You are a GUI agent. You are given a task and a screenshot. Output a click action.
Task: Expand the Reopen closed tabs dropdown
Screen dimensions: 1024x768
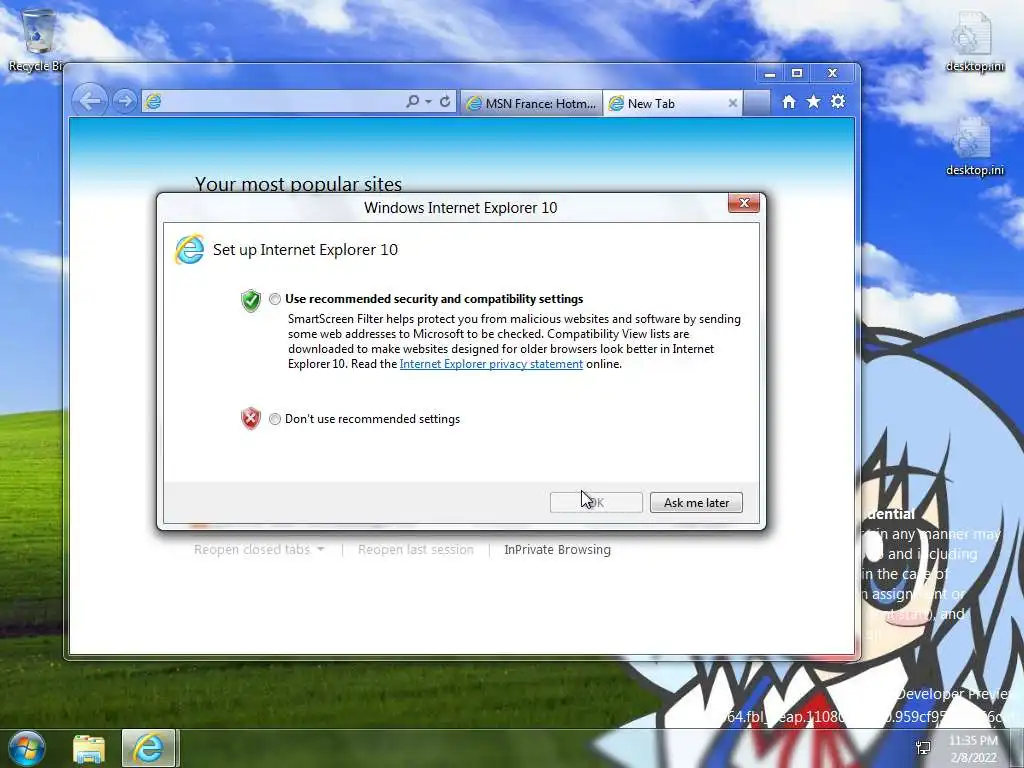coord(259,550)
